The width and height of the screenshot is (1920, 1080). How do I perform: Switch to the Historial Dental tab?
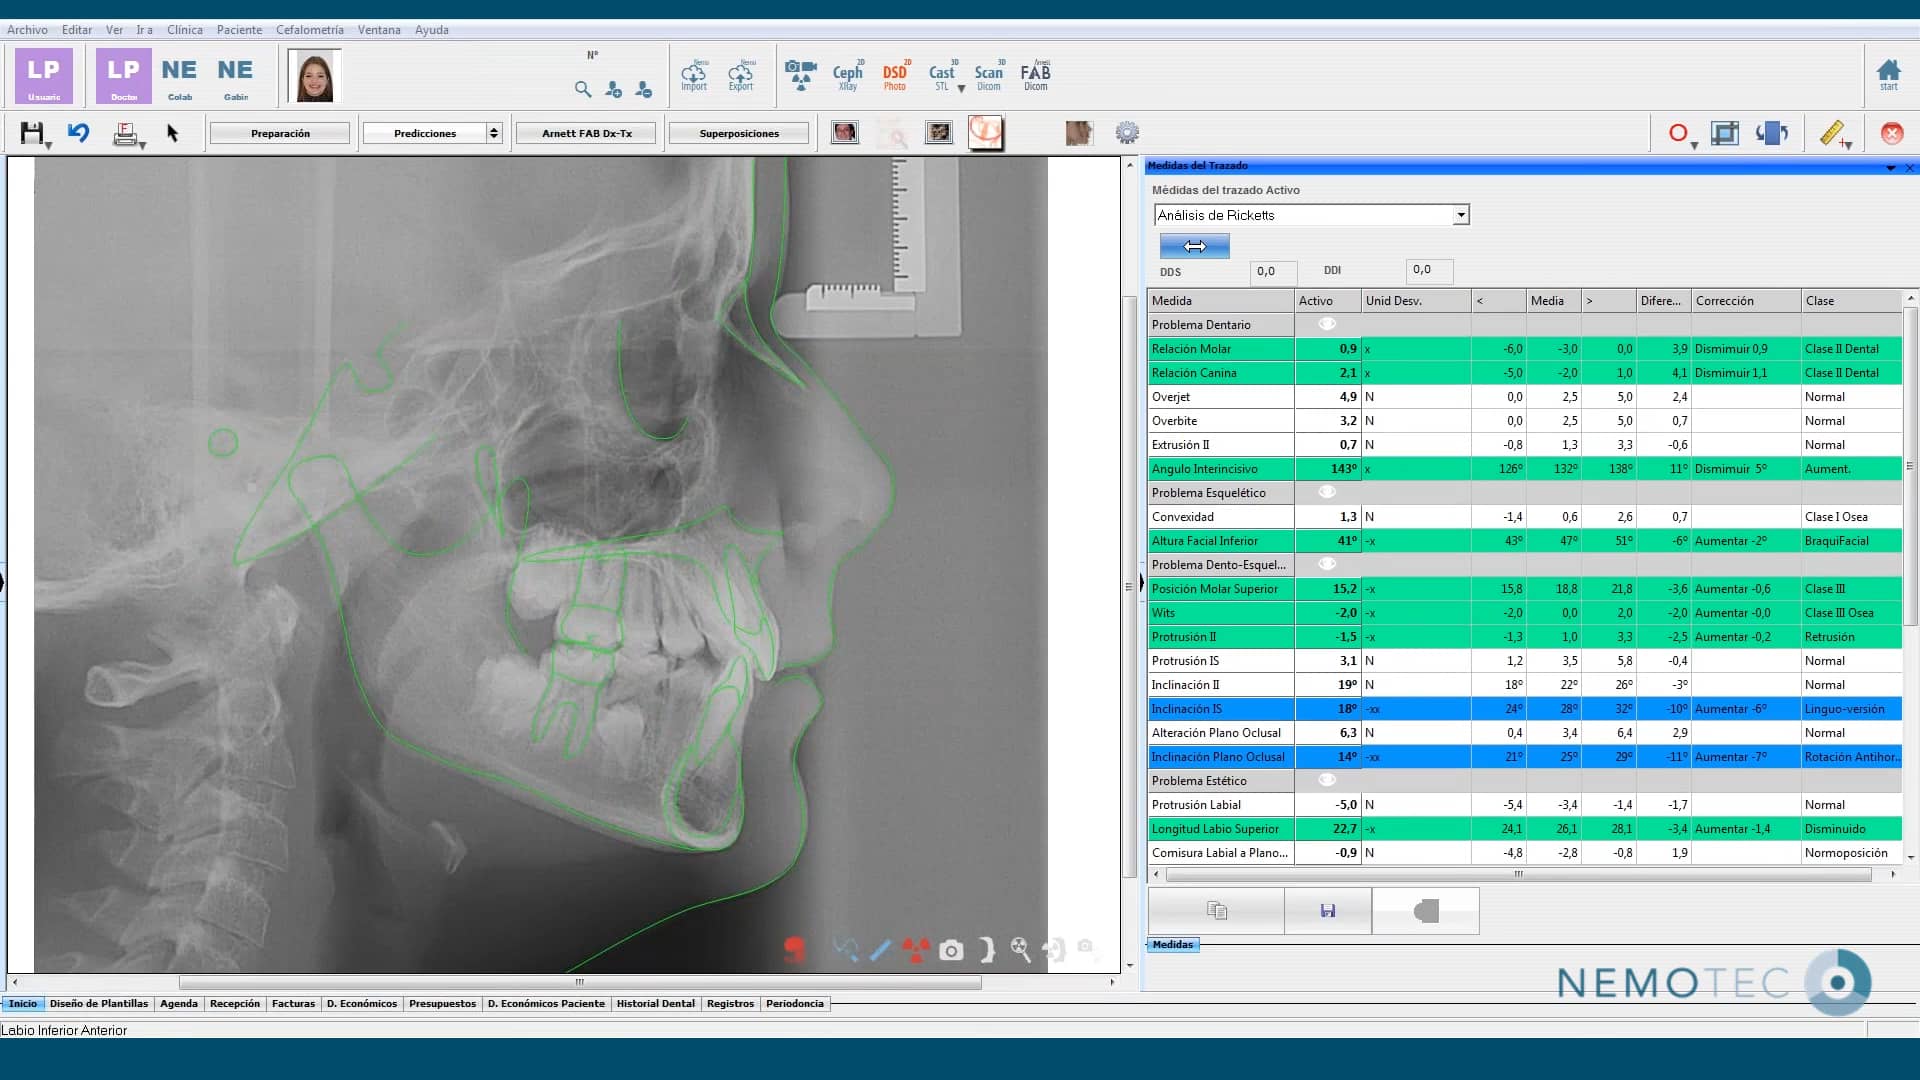pyautogui.click(x=655, y=1004)
